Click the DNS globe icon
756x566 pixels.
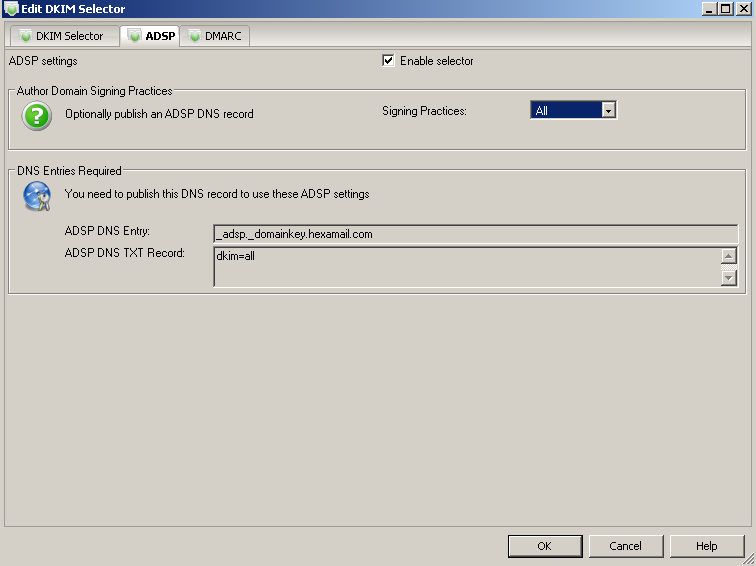click(37, 197)
